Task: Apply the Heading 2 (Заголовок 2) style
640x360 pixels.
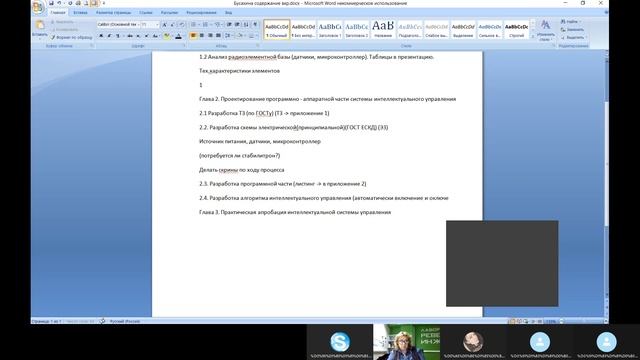Action: [x=356, y=29]
